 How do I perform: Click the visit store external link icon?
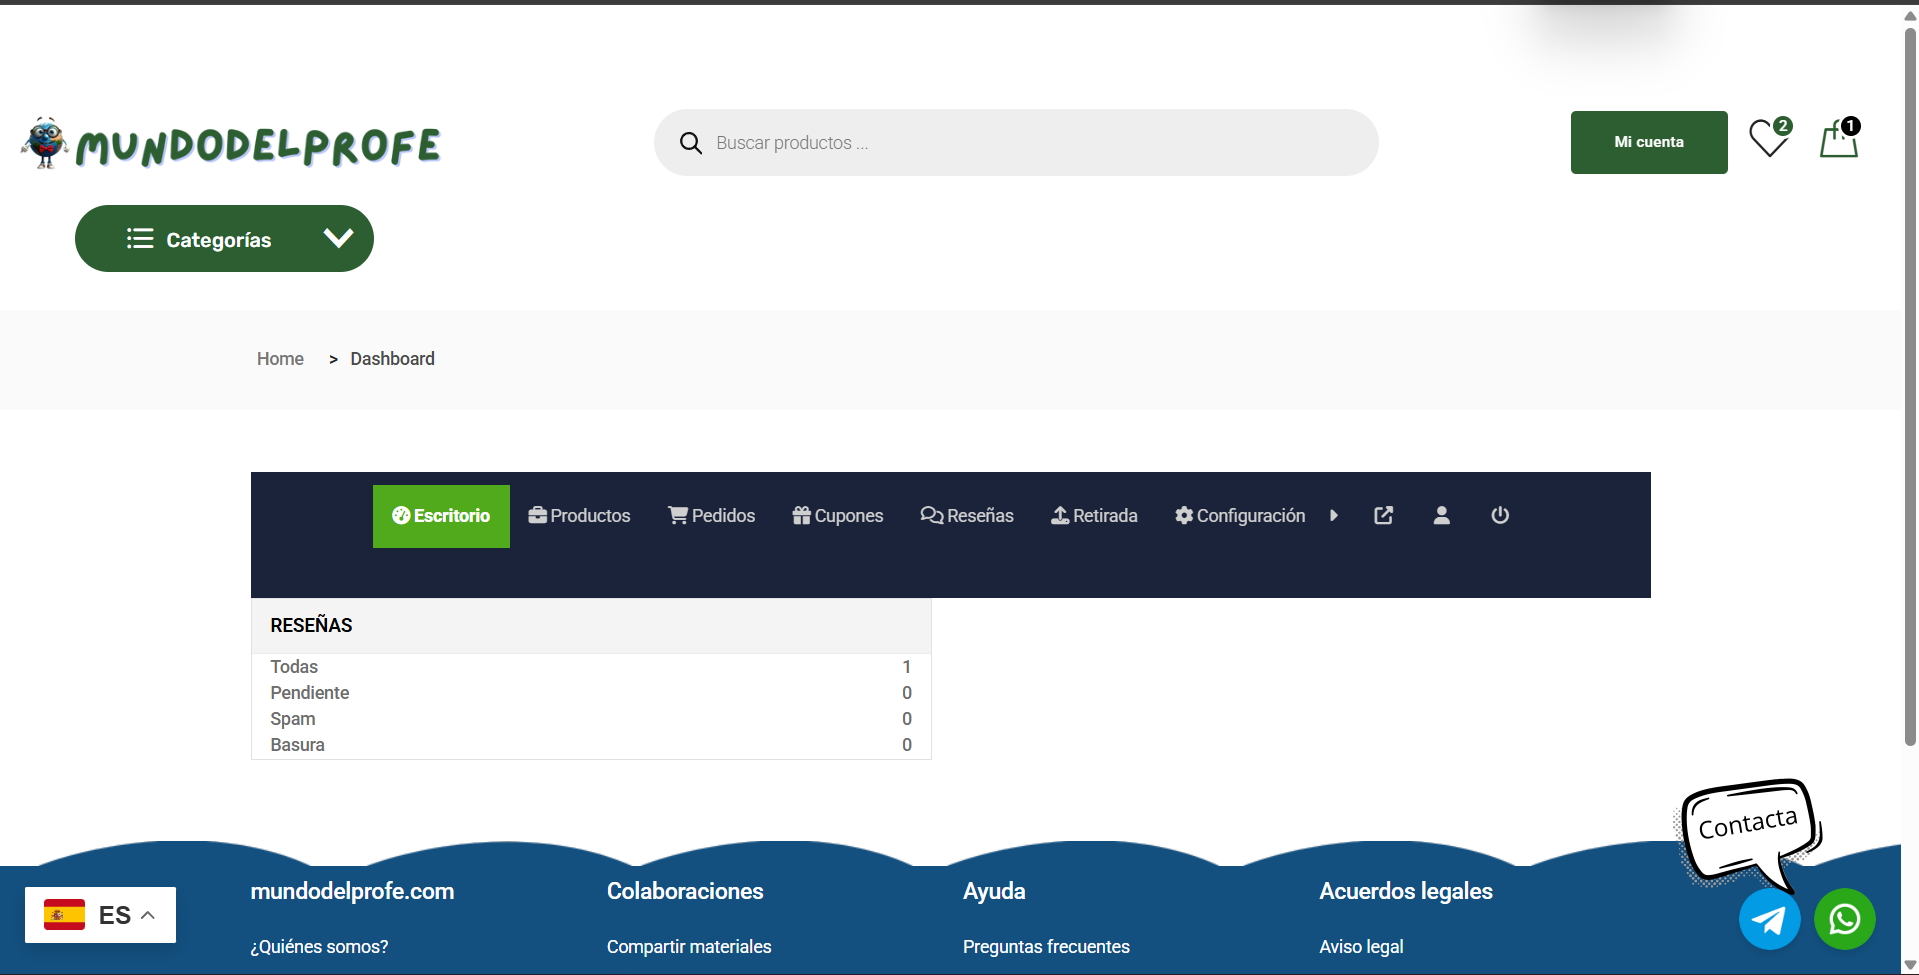(1383, 515)
